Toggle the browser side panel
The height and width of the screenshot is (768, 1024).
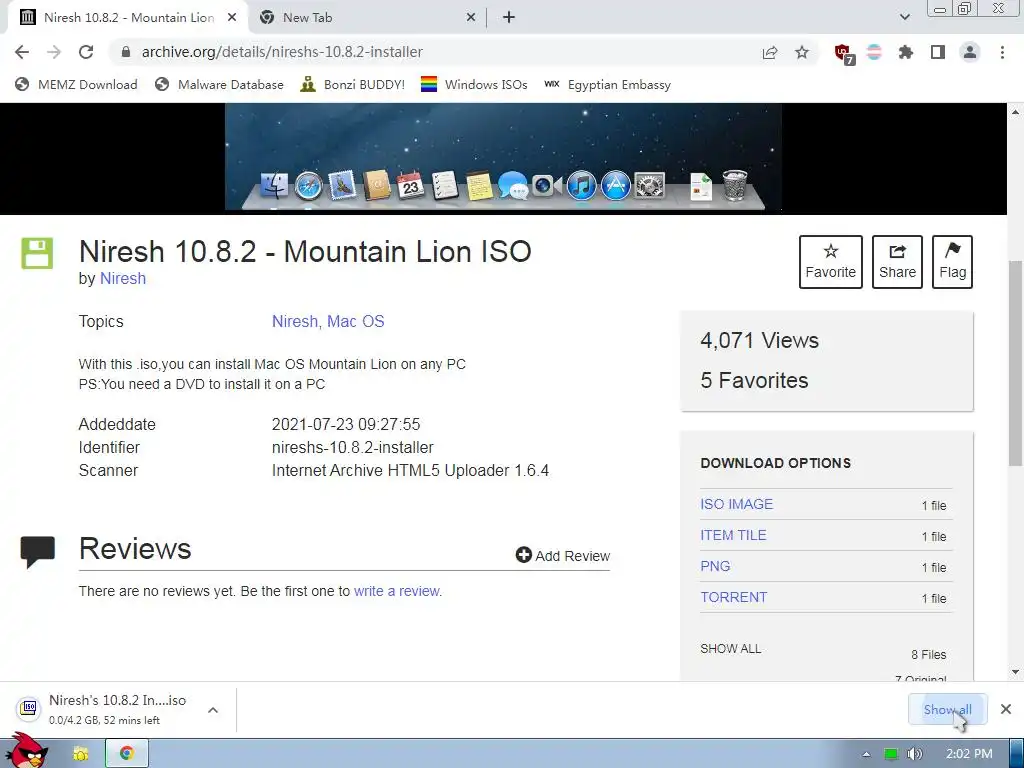(938, 52)
